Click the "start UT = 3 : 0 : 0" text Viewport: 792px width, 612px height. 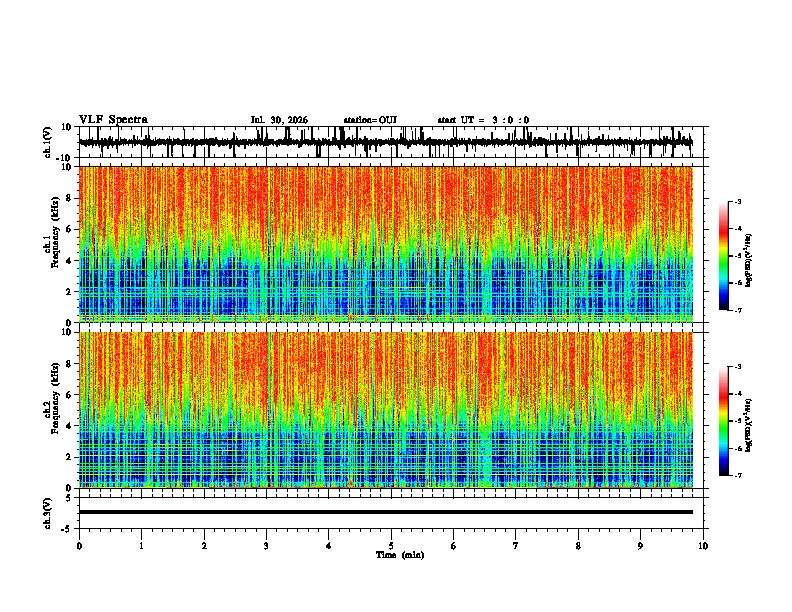pyautogui.click(x=483, y=120)
